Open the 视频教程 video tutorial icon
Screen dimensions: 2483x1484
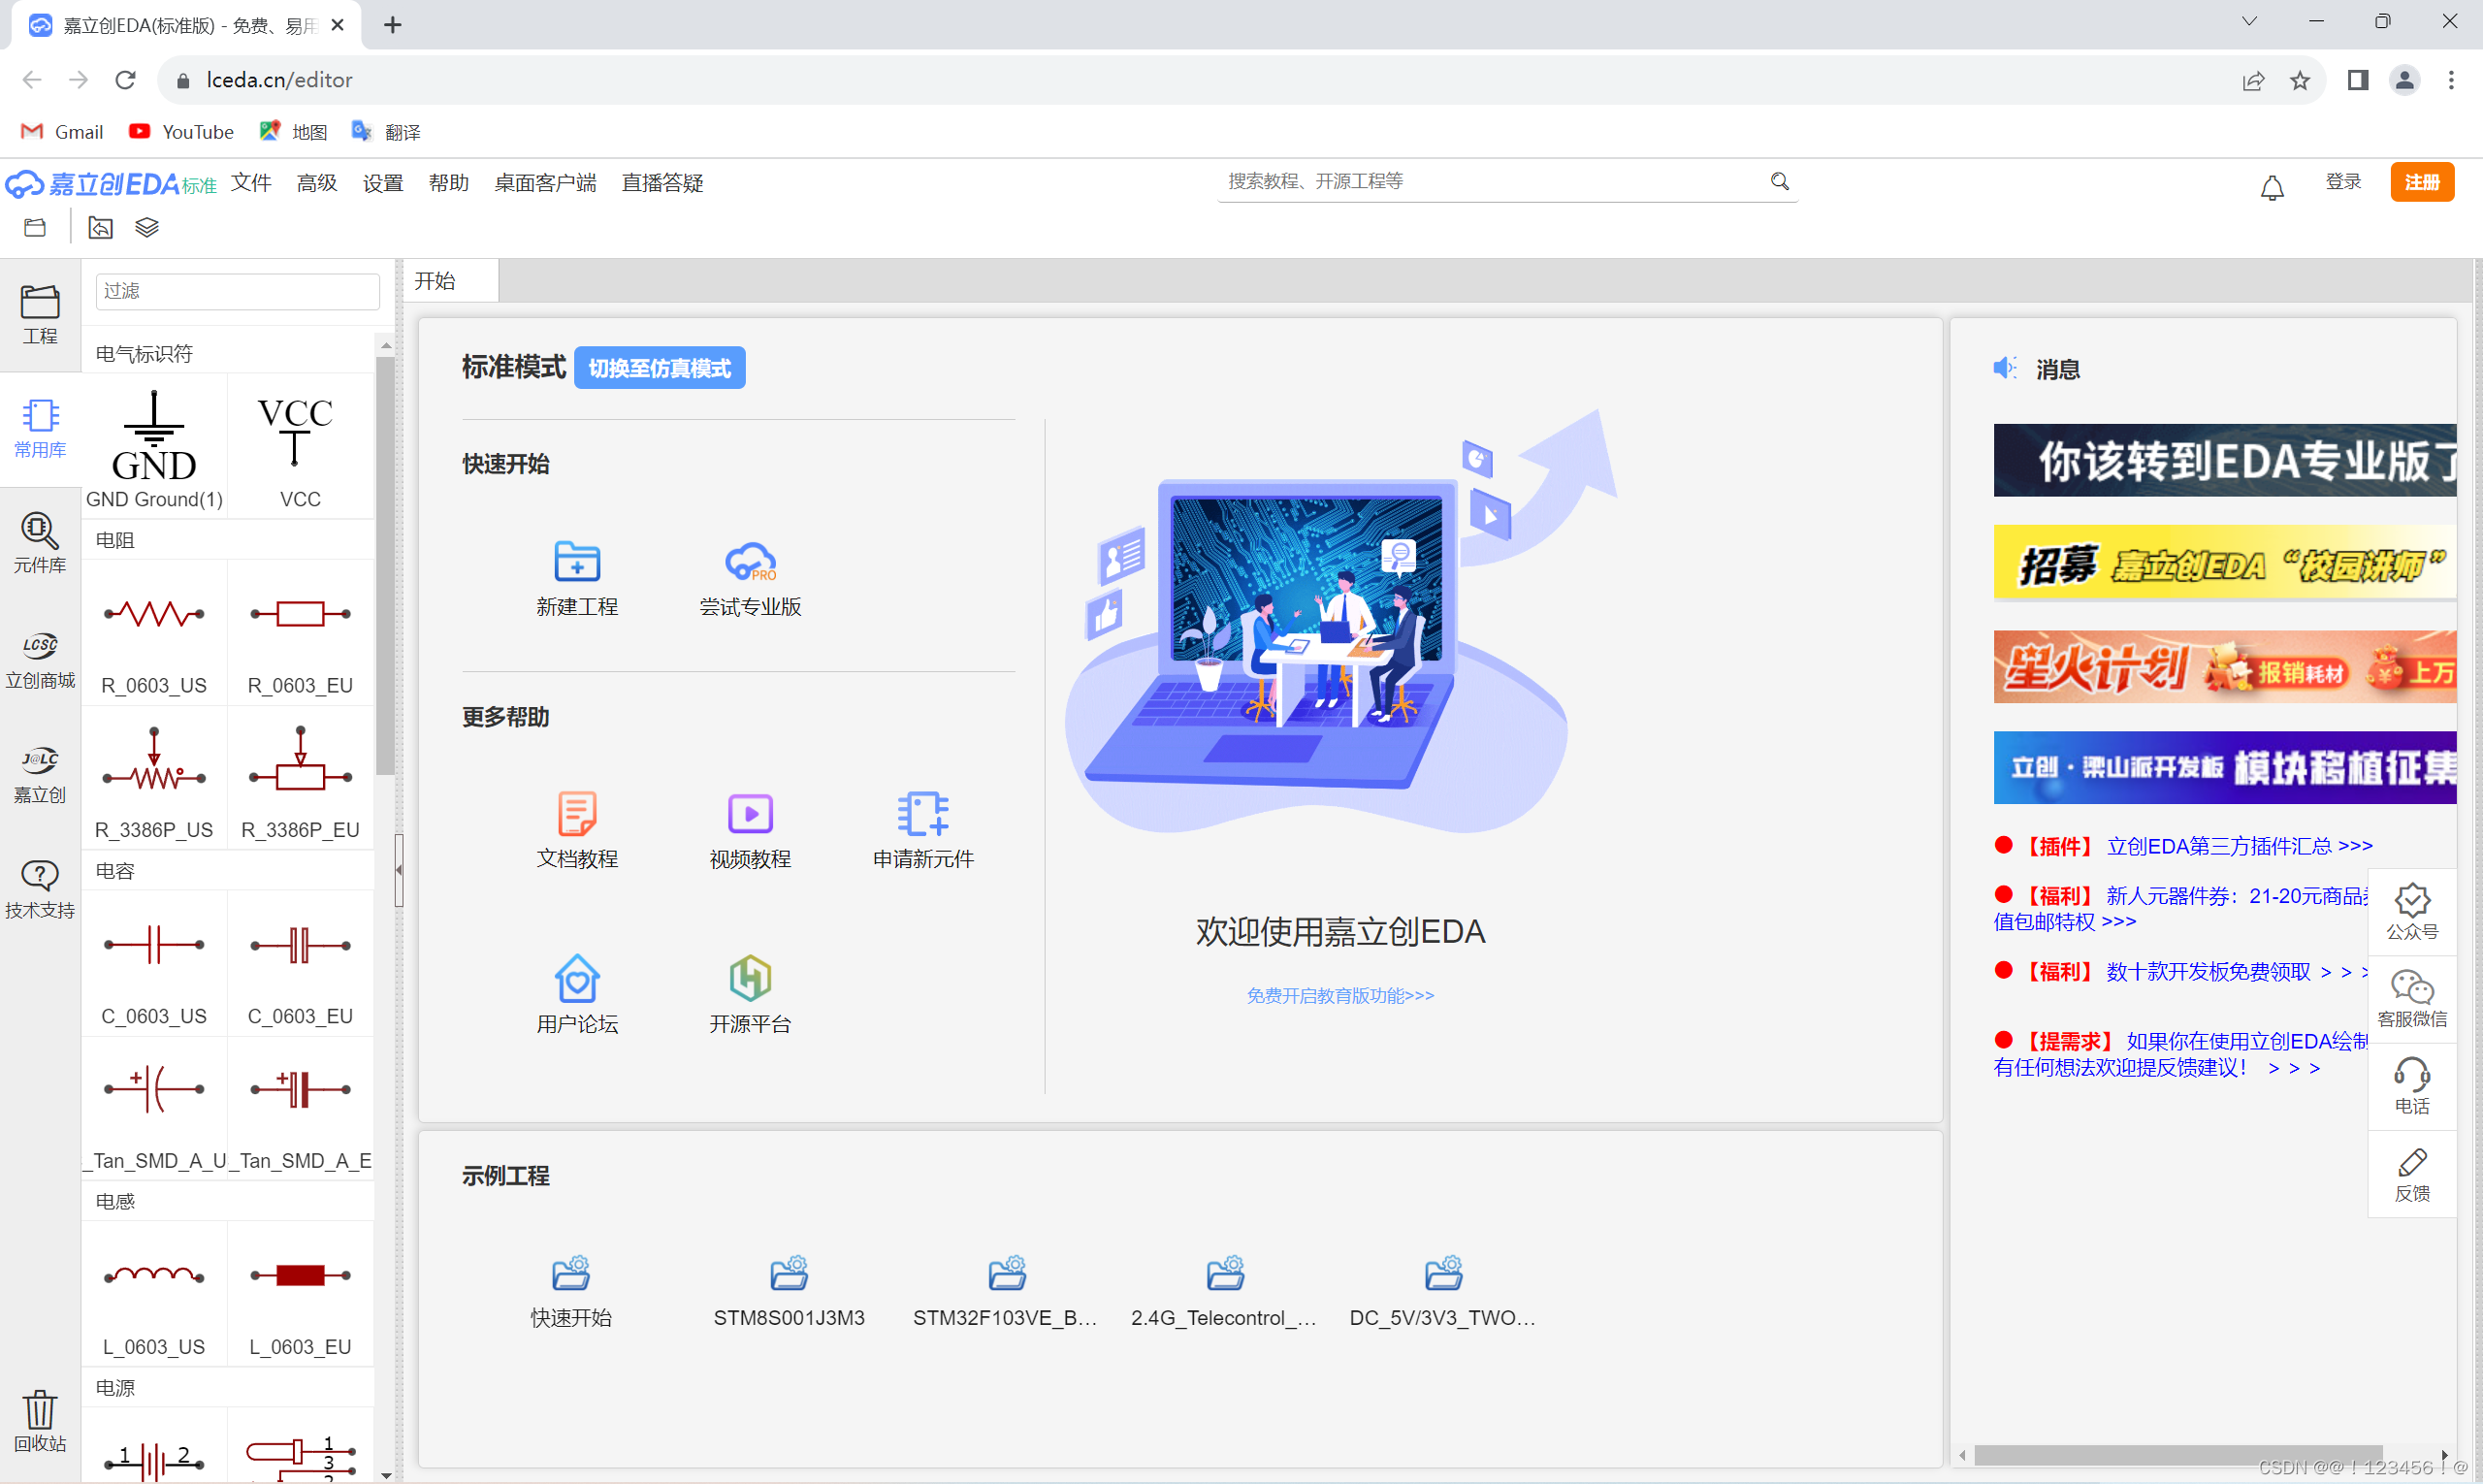[750, 813]
